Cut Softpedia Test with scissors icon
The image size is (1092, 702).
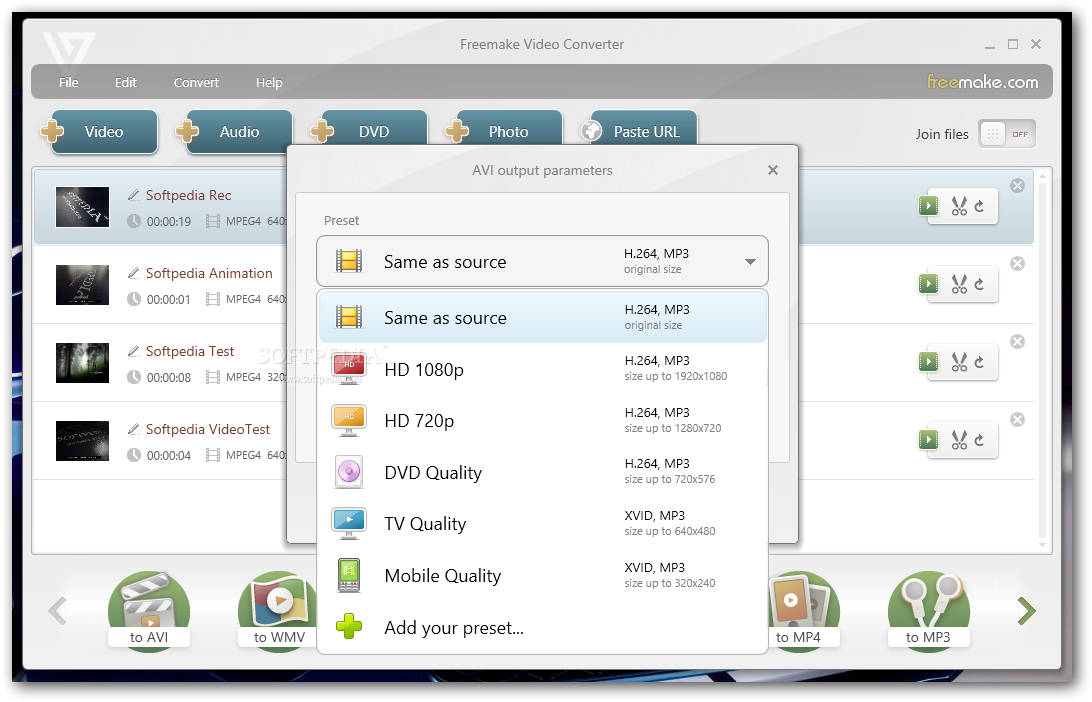(959, 362)
